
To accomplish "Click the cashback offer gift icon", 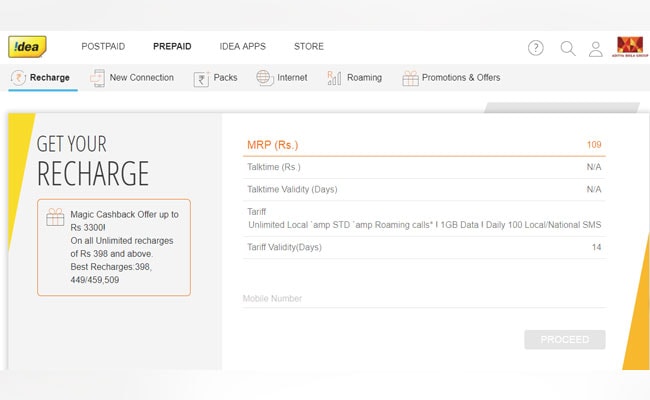I will [x=55, y=217].
